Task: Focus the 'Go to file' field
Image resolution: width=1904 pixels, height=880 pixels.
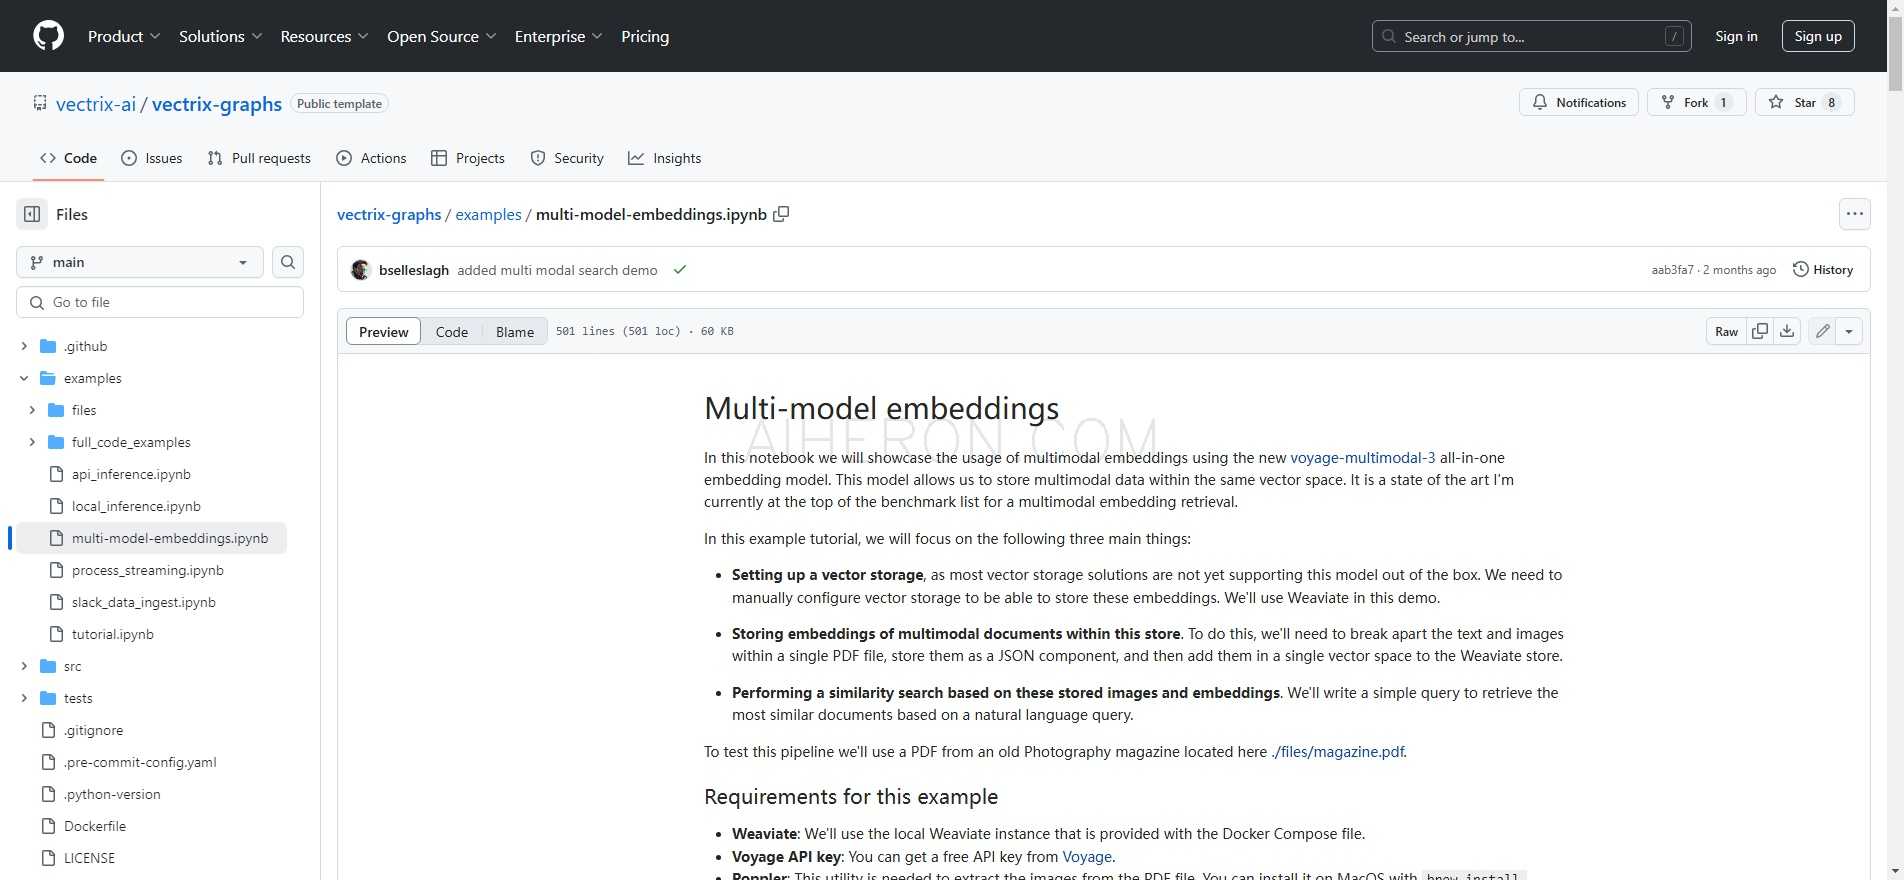Action: pos(160,302)
